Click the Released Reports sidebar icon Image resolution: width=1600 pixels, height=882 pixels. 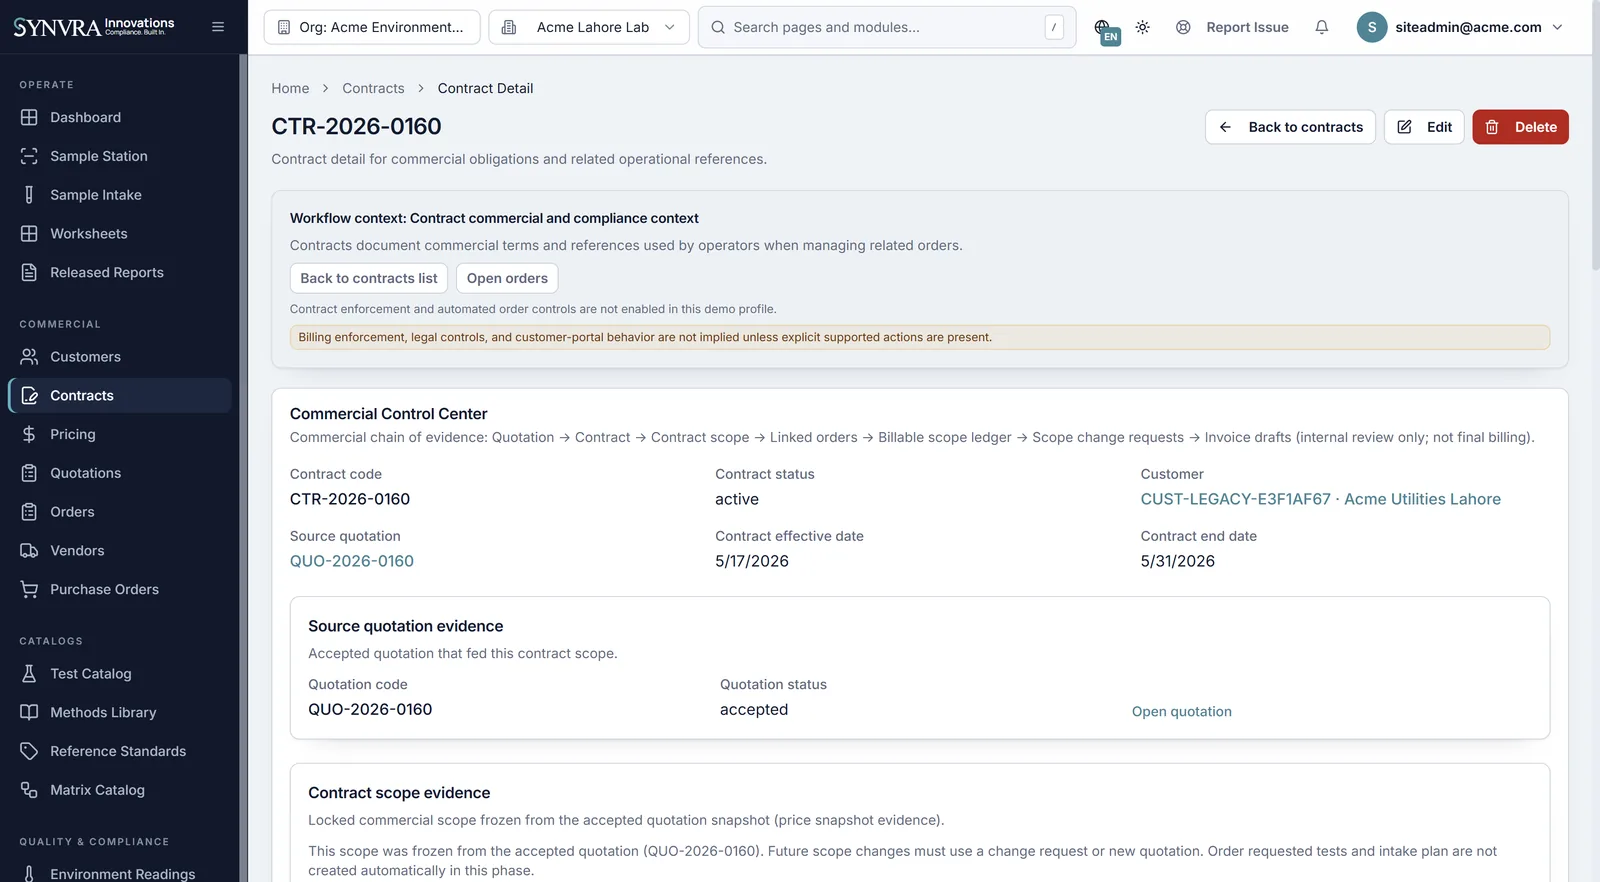click(29, 272)
